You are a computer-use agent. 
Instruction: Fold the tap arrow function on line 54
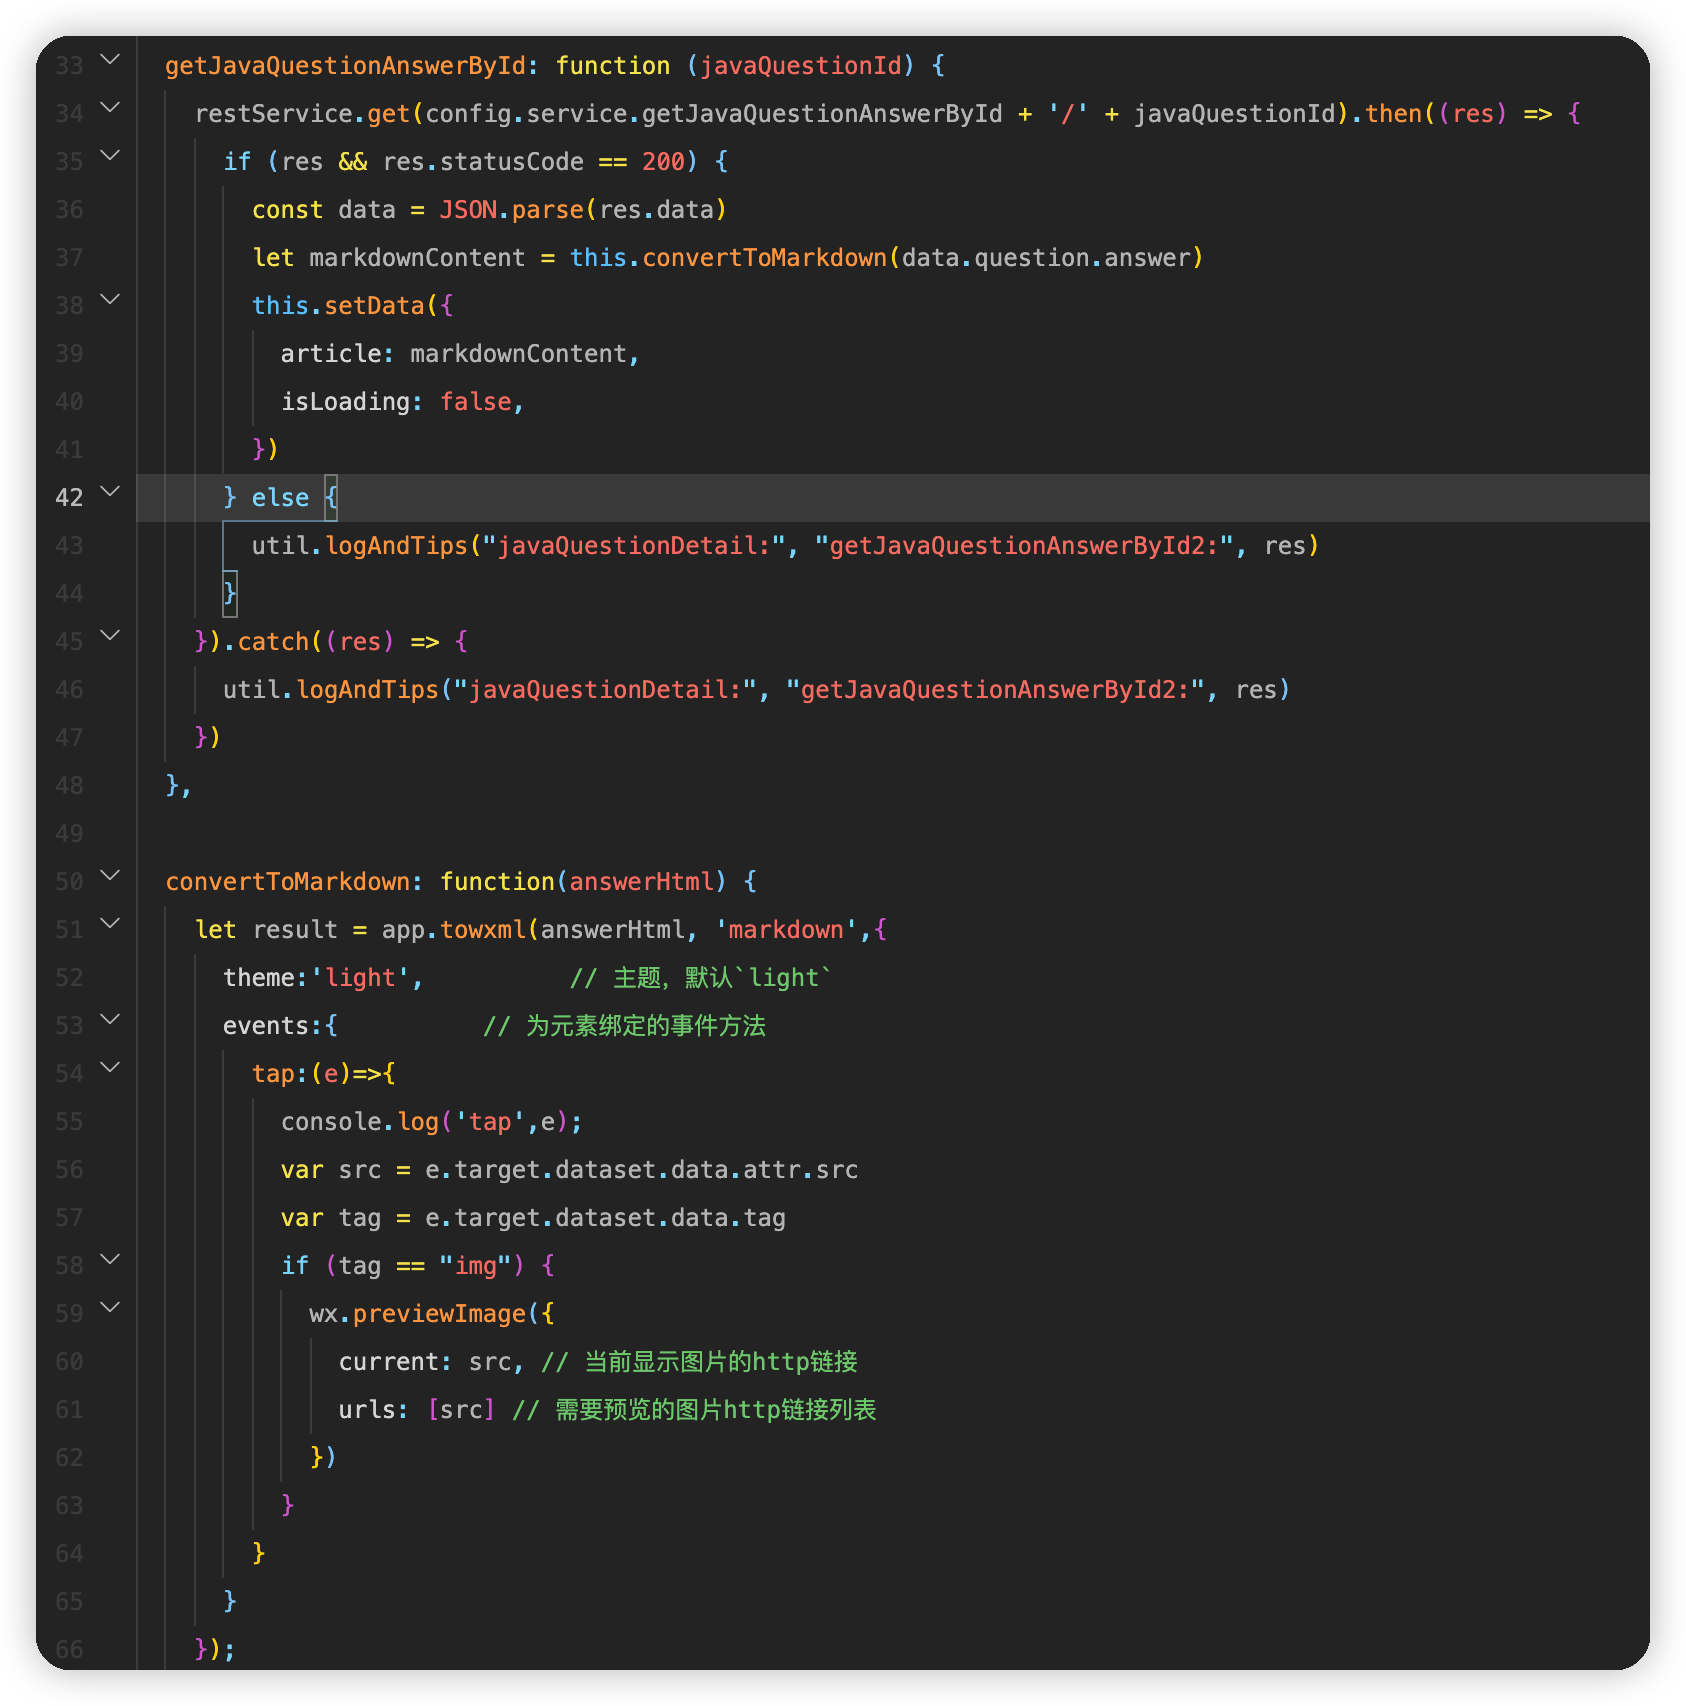[x=111, y=1068]
